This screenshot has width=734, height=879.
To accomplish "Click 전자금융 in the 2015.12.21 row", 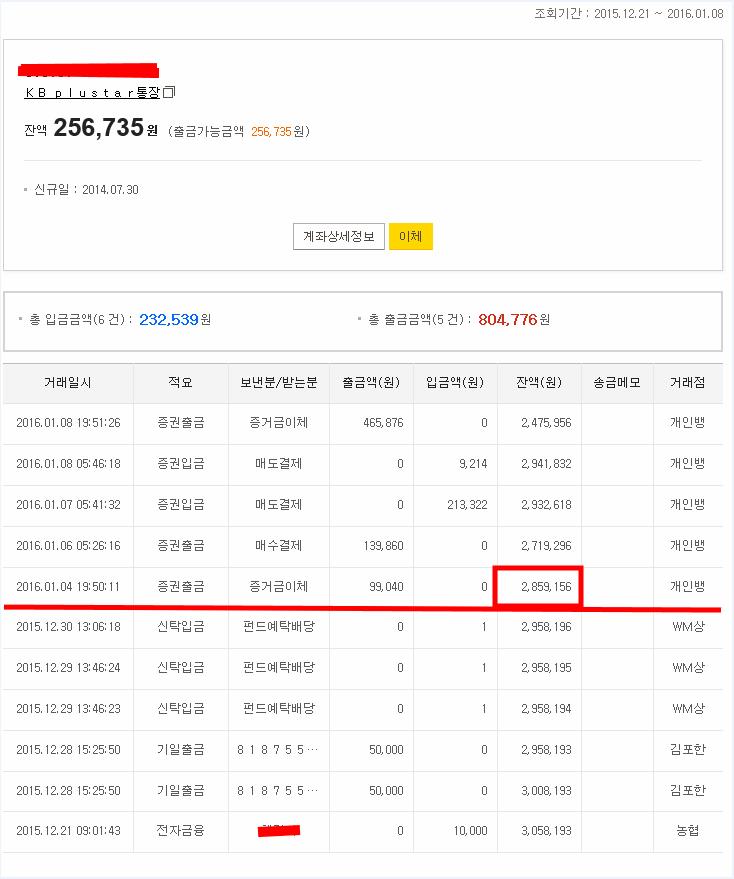I will pyautogui.click(x=181, y=831).
